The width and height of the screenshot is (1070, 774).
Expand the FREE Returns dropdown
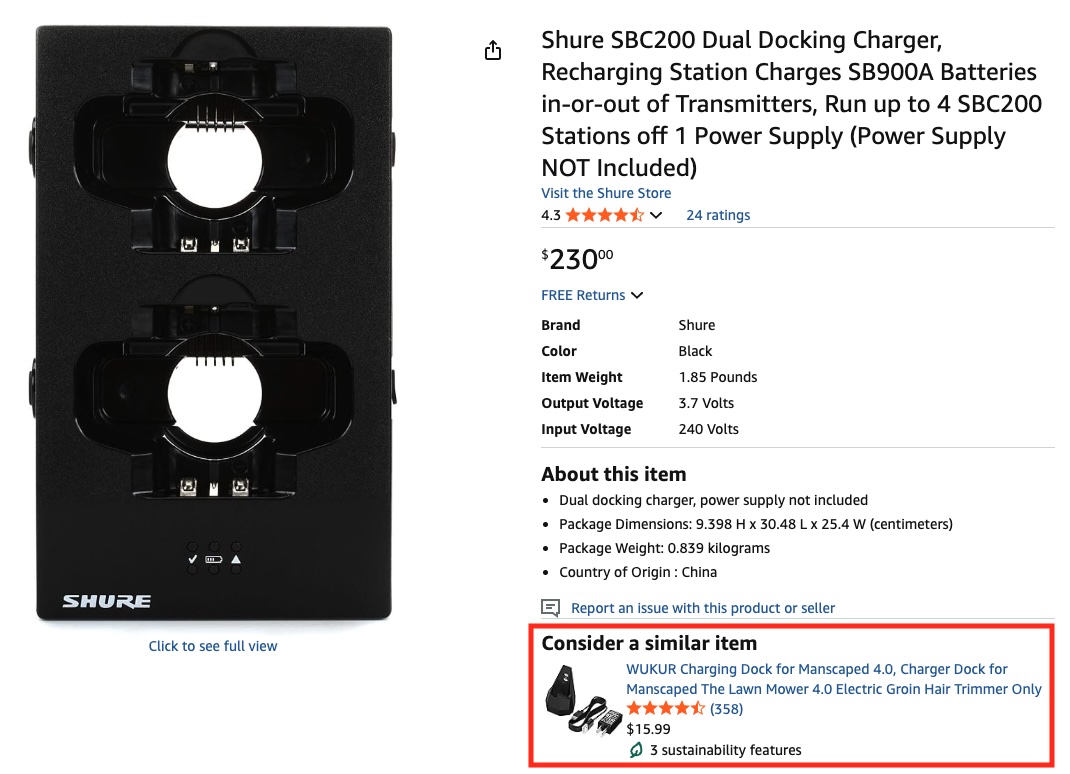pyautogui.click(x=637, y=295)
